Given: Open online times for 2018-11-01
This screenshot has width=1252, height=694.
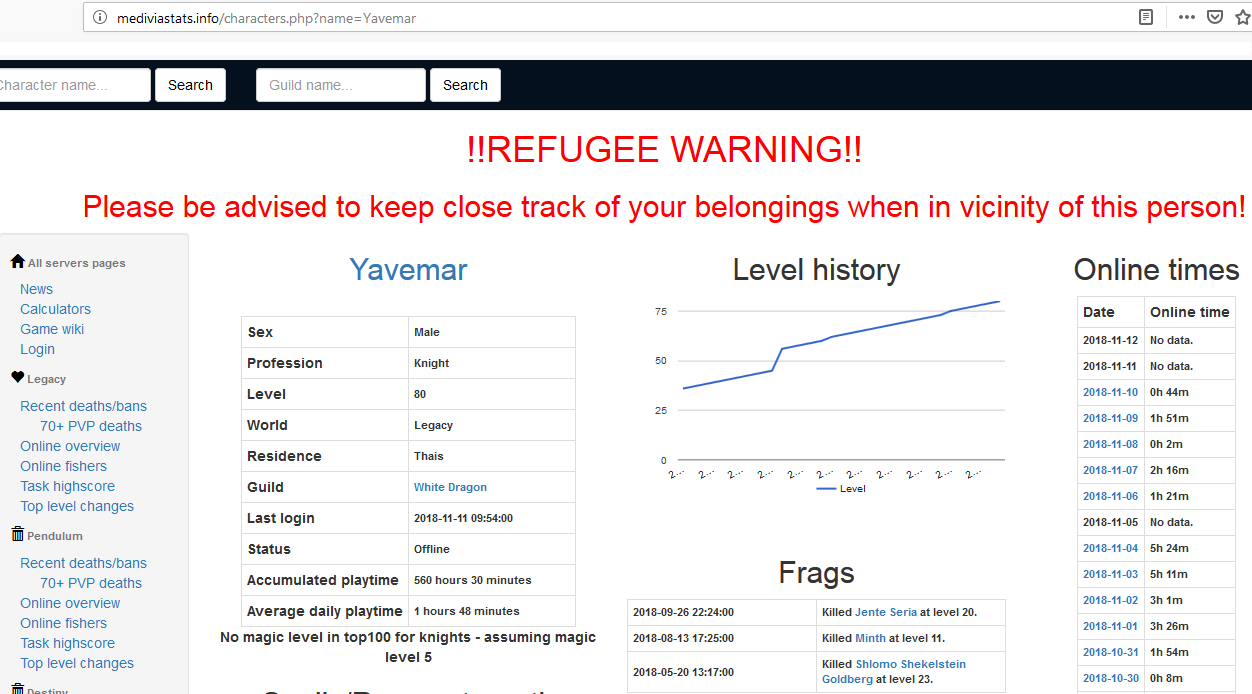Looking at the screenshot, I should tap(1110, 626).
